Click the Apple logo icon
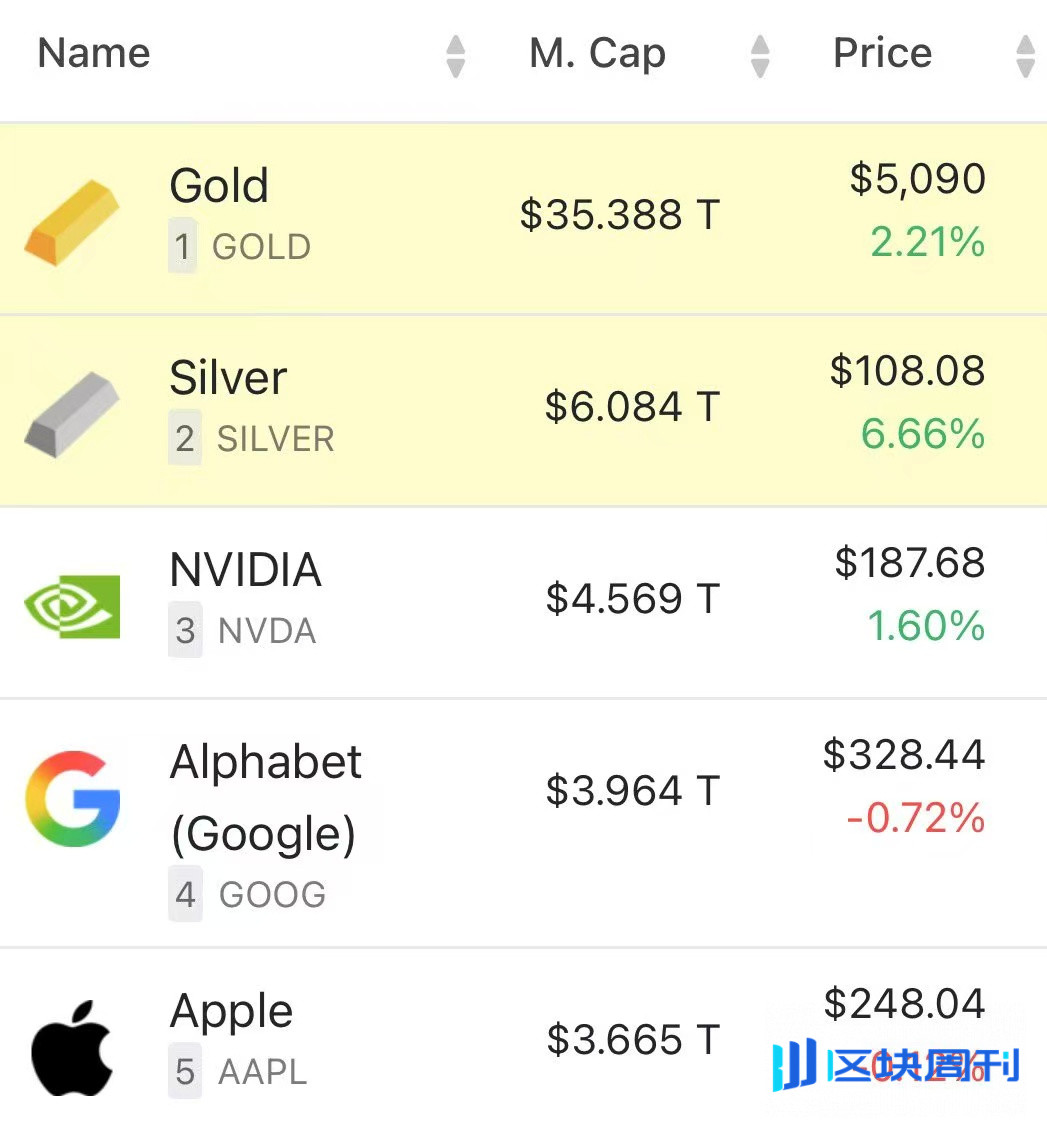 tap(72, 1046)
